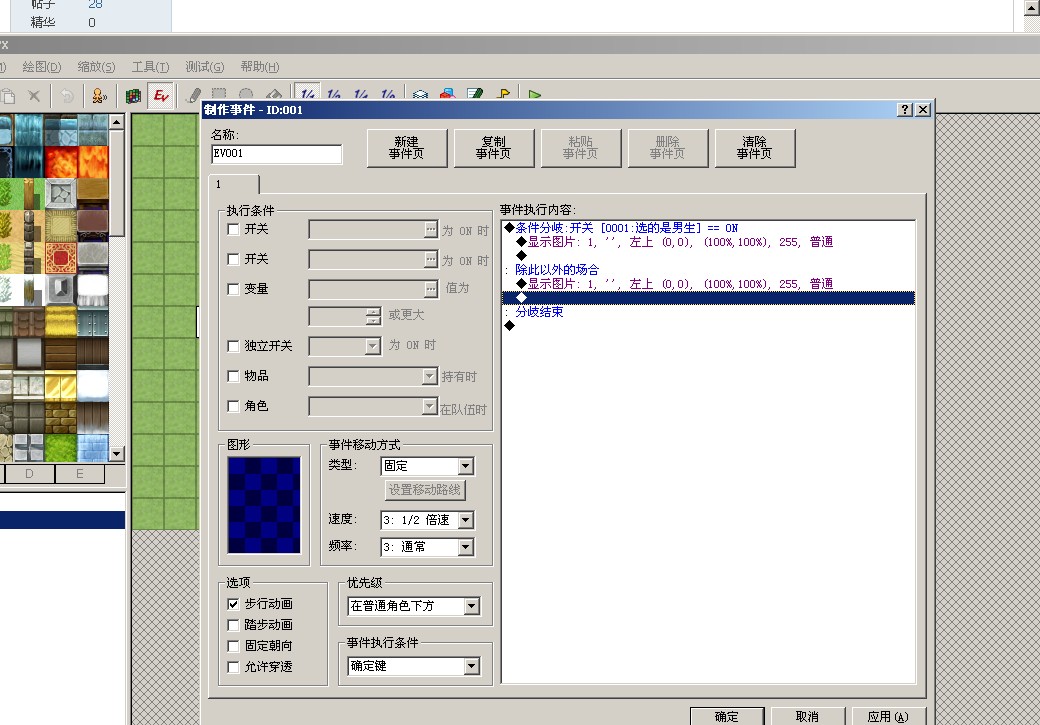Click the tileset palette scroll-down arrow
The width and height of the screenshot is (1040, 725).
(x=117, y=454)
